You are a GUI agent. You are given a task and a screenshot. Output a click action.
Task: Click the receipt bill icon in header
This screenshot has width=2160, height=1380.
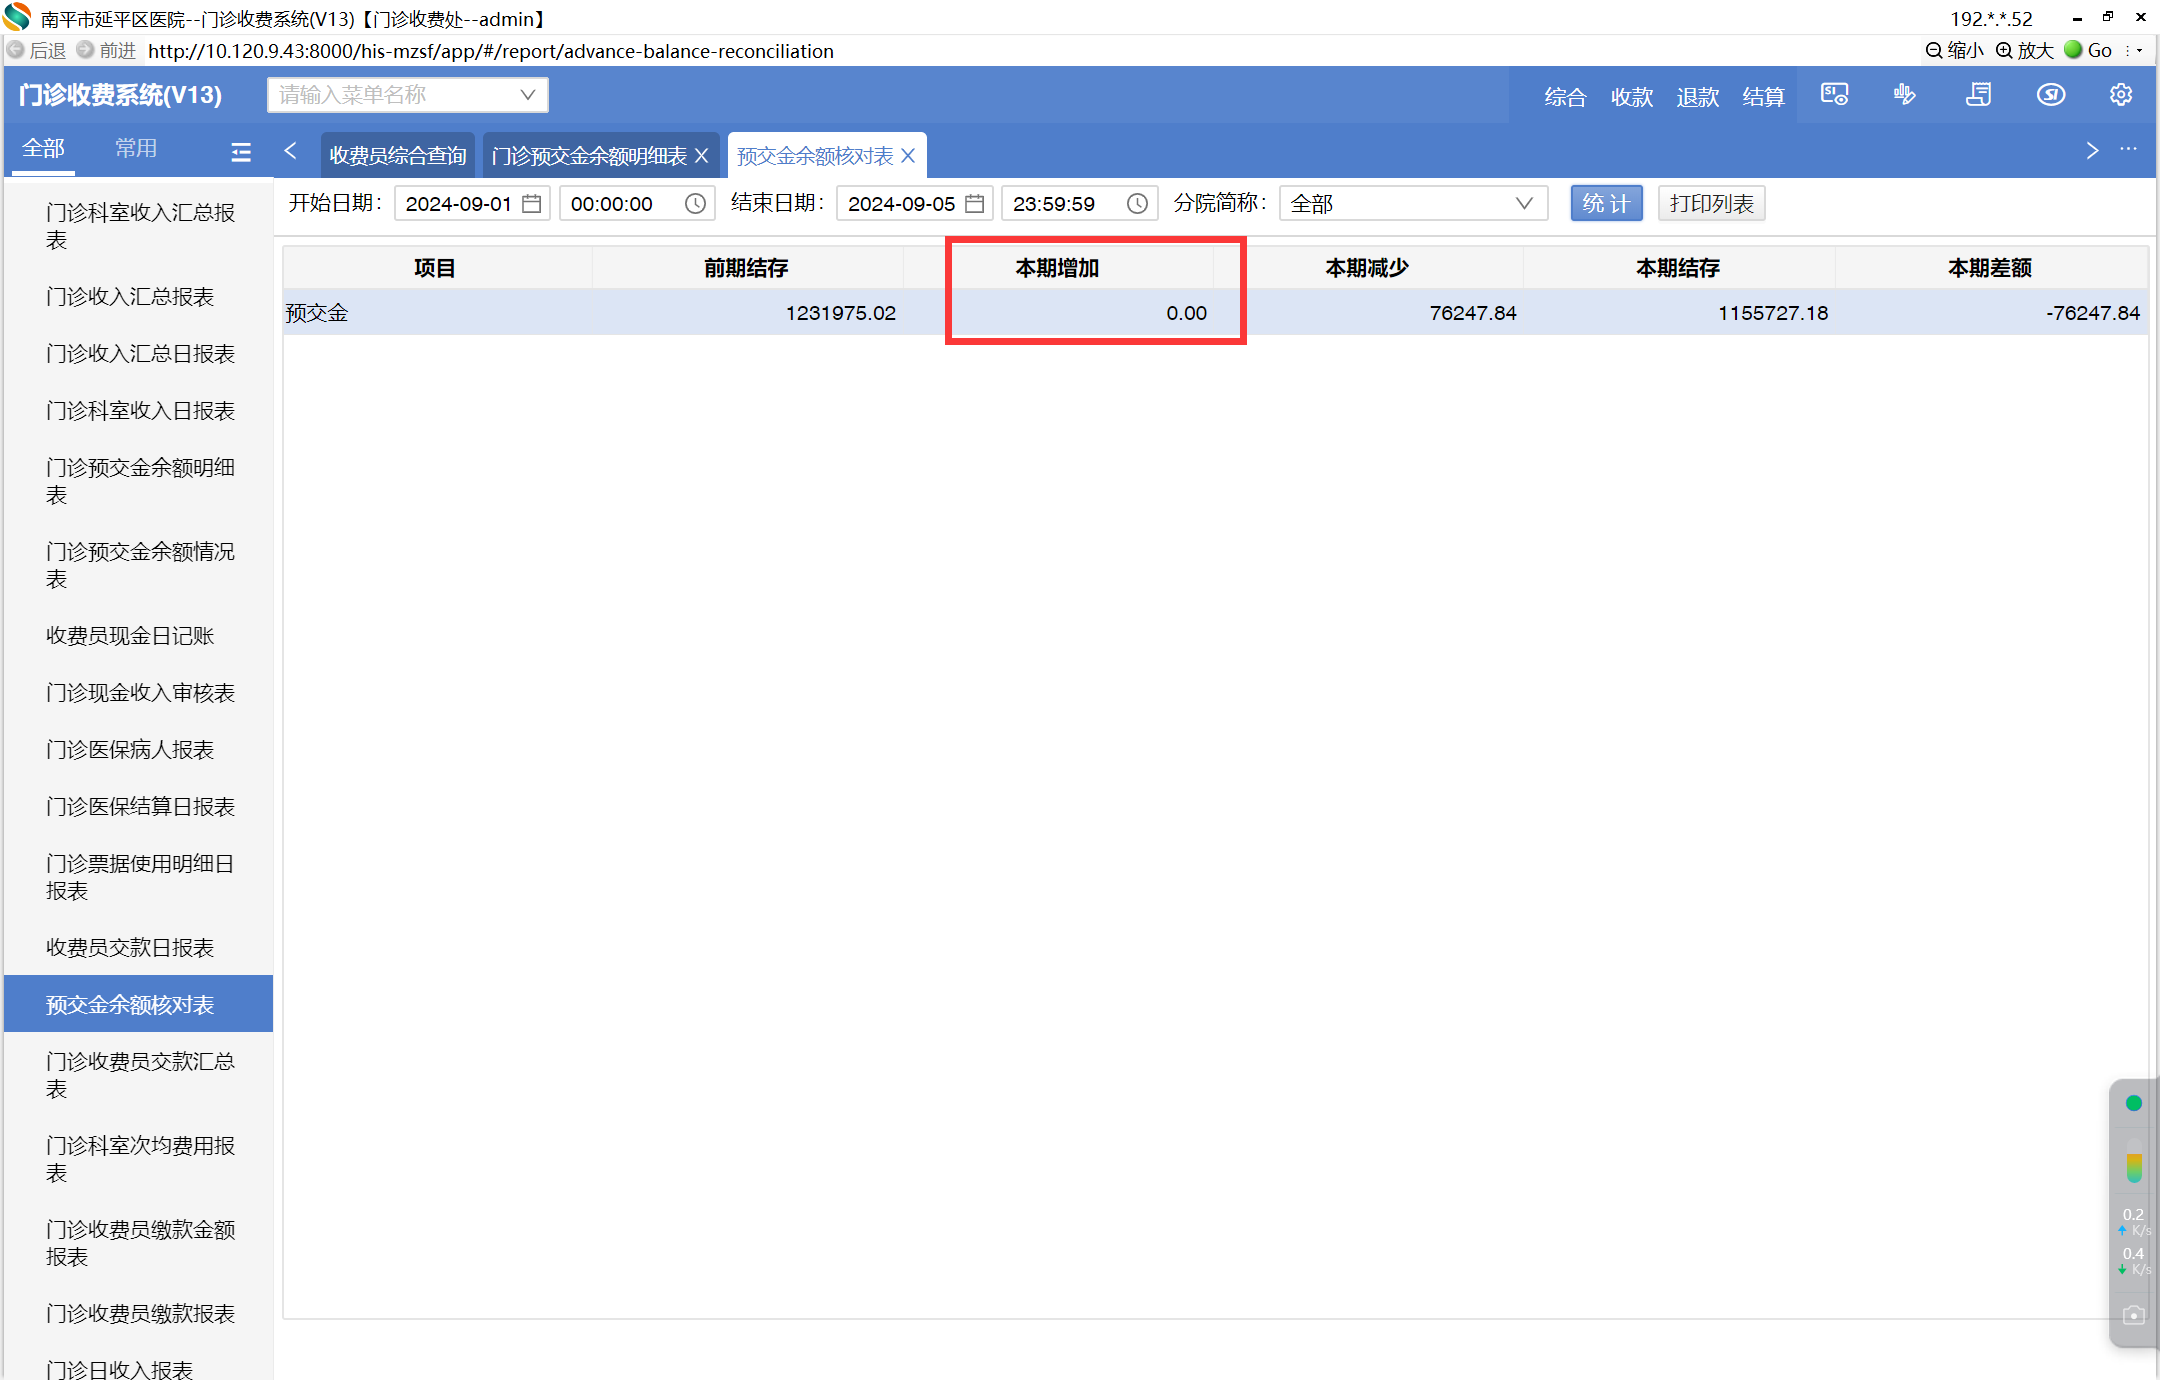pyautogui.click(x=1978, y=95)
